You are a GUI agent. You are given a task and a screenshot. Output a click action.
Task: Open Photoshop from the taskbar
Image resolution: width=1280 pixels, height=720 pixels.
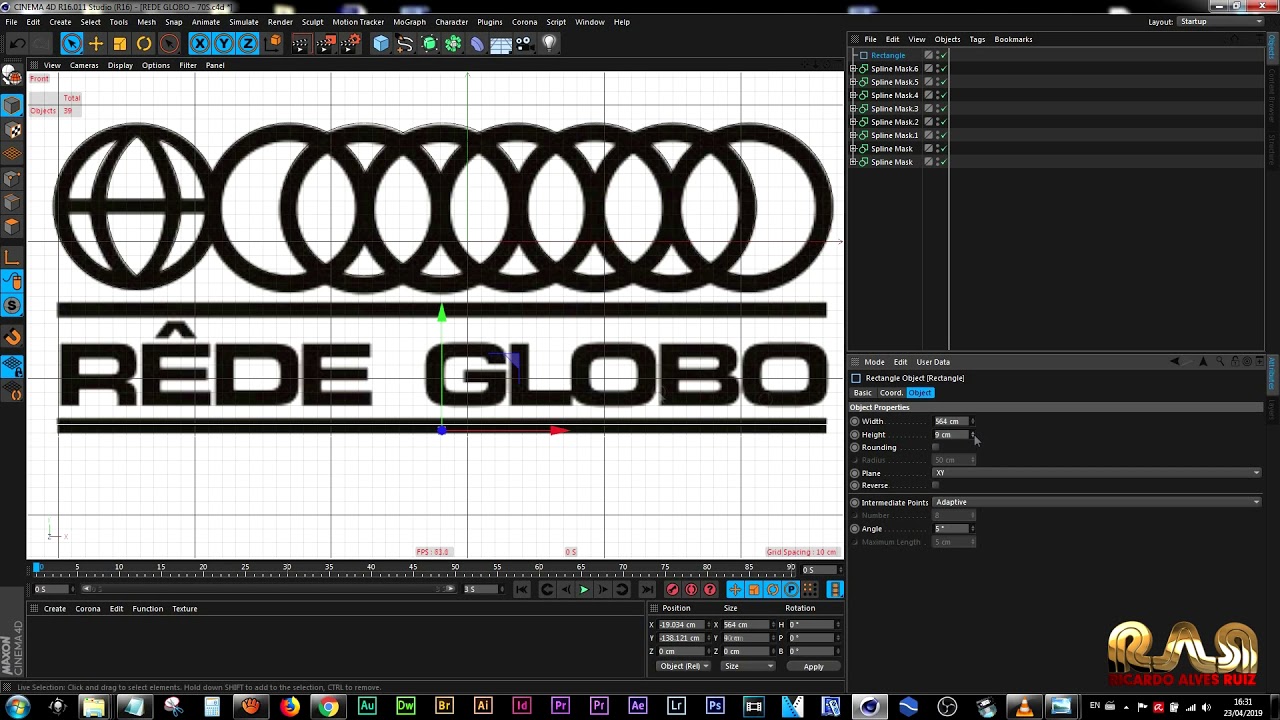coord(715,707)
